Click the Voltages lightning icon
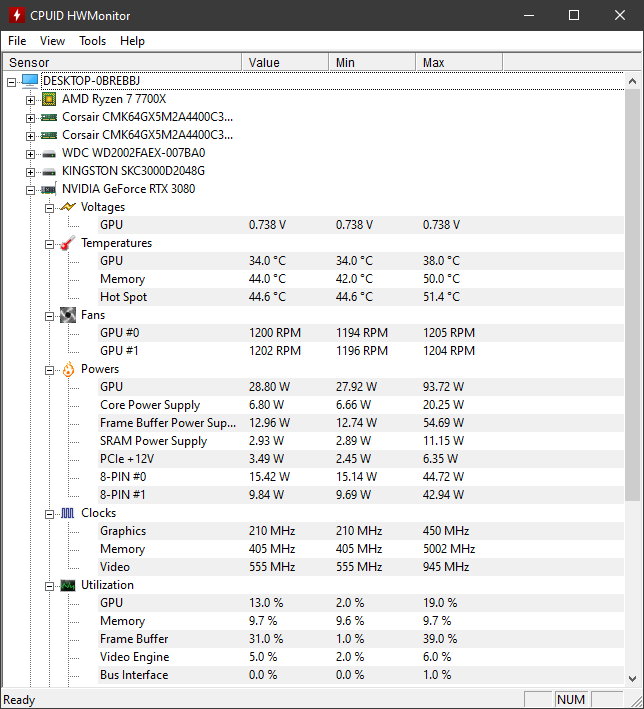Image resolution: width=644 pixels, height=709 pixels. (x=68, y=207)
